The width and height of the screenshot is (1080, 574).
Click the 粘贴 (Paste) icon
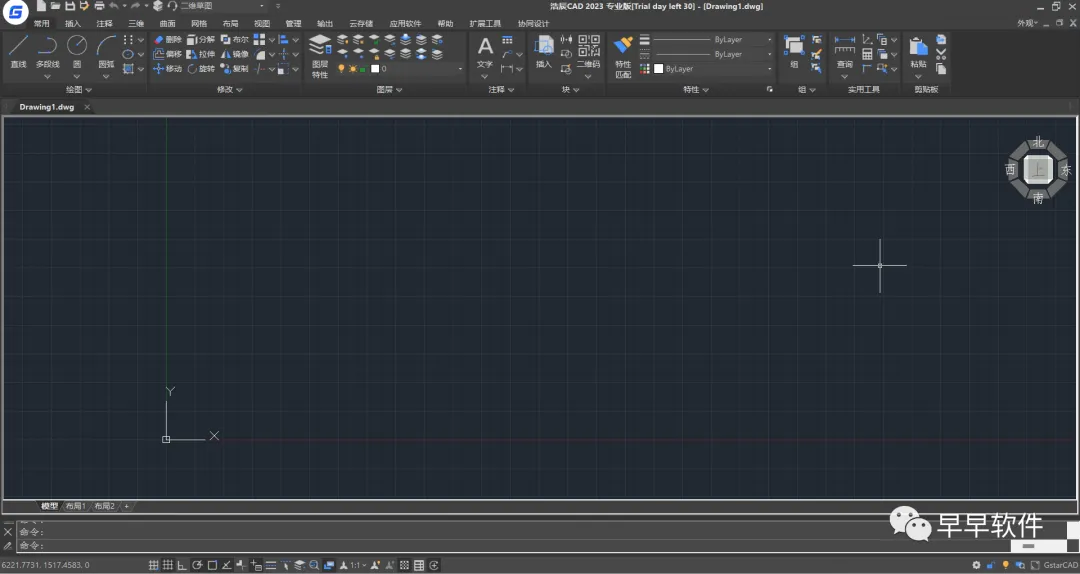click(x=918, y=52)
